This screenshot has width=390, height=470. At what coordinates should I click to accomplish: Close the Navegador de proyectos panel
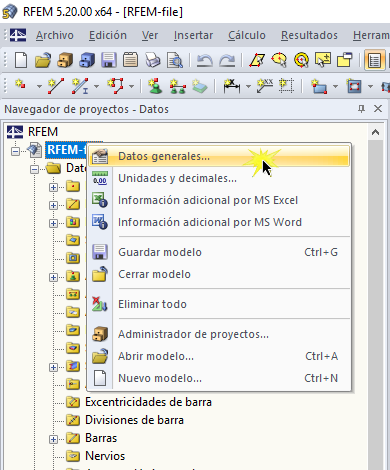coord(378,109)
